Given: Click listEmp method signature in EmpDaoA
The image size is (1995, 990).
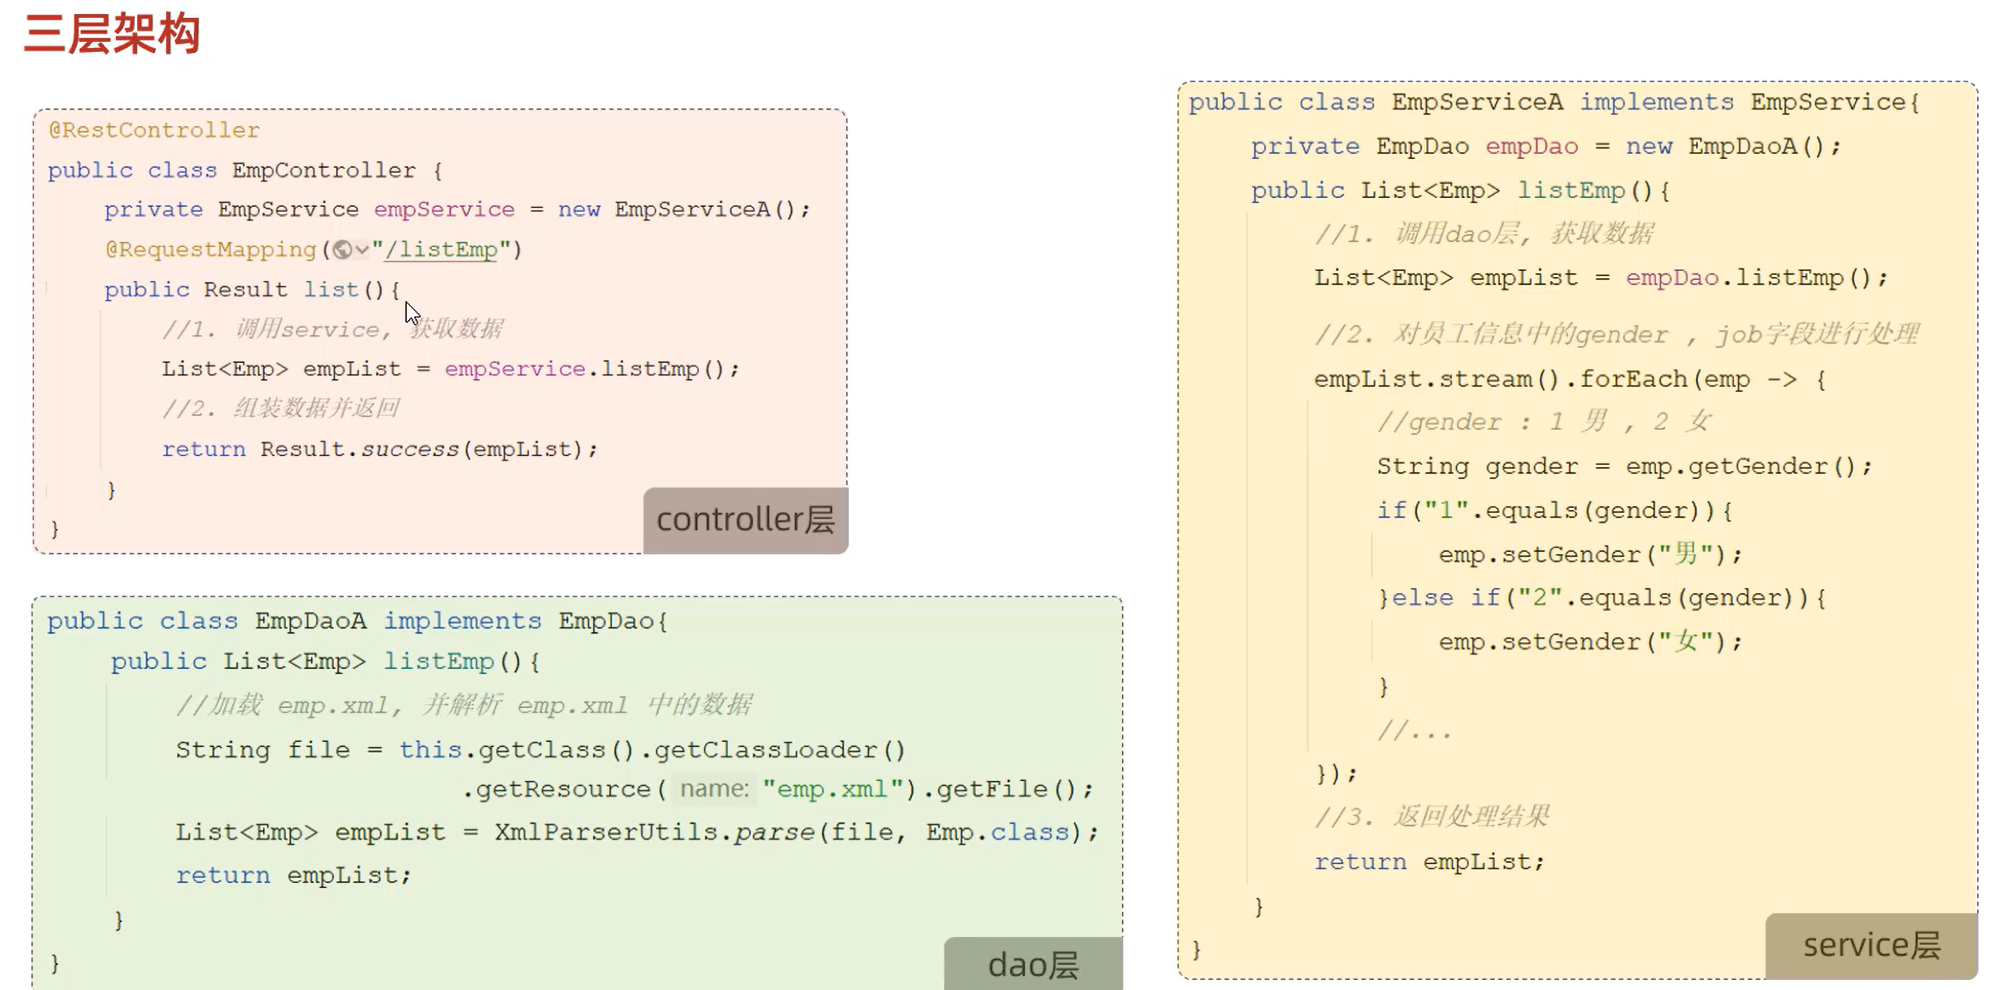Looking at the screenshot, I should point(325,661).
